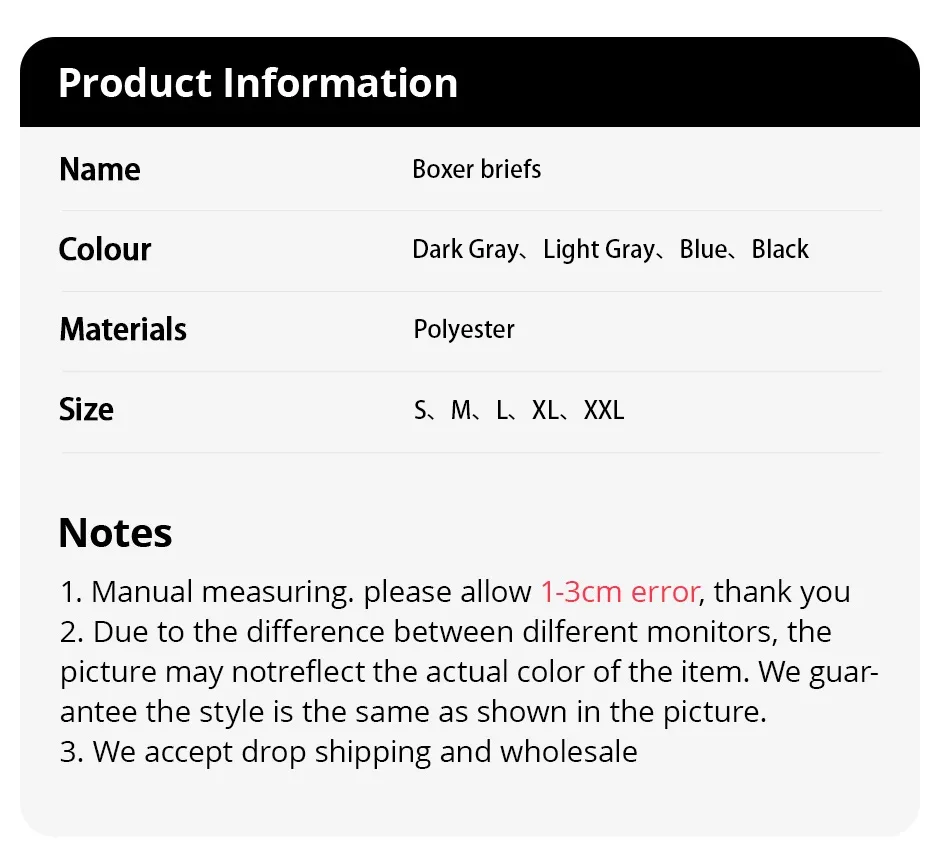Click the Notes section heading

coord(115,533)
